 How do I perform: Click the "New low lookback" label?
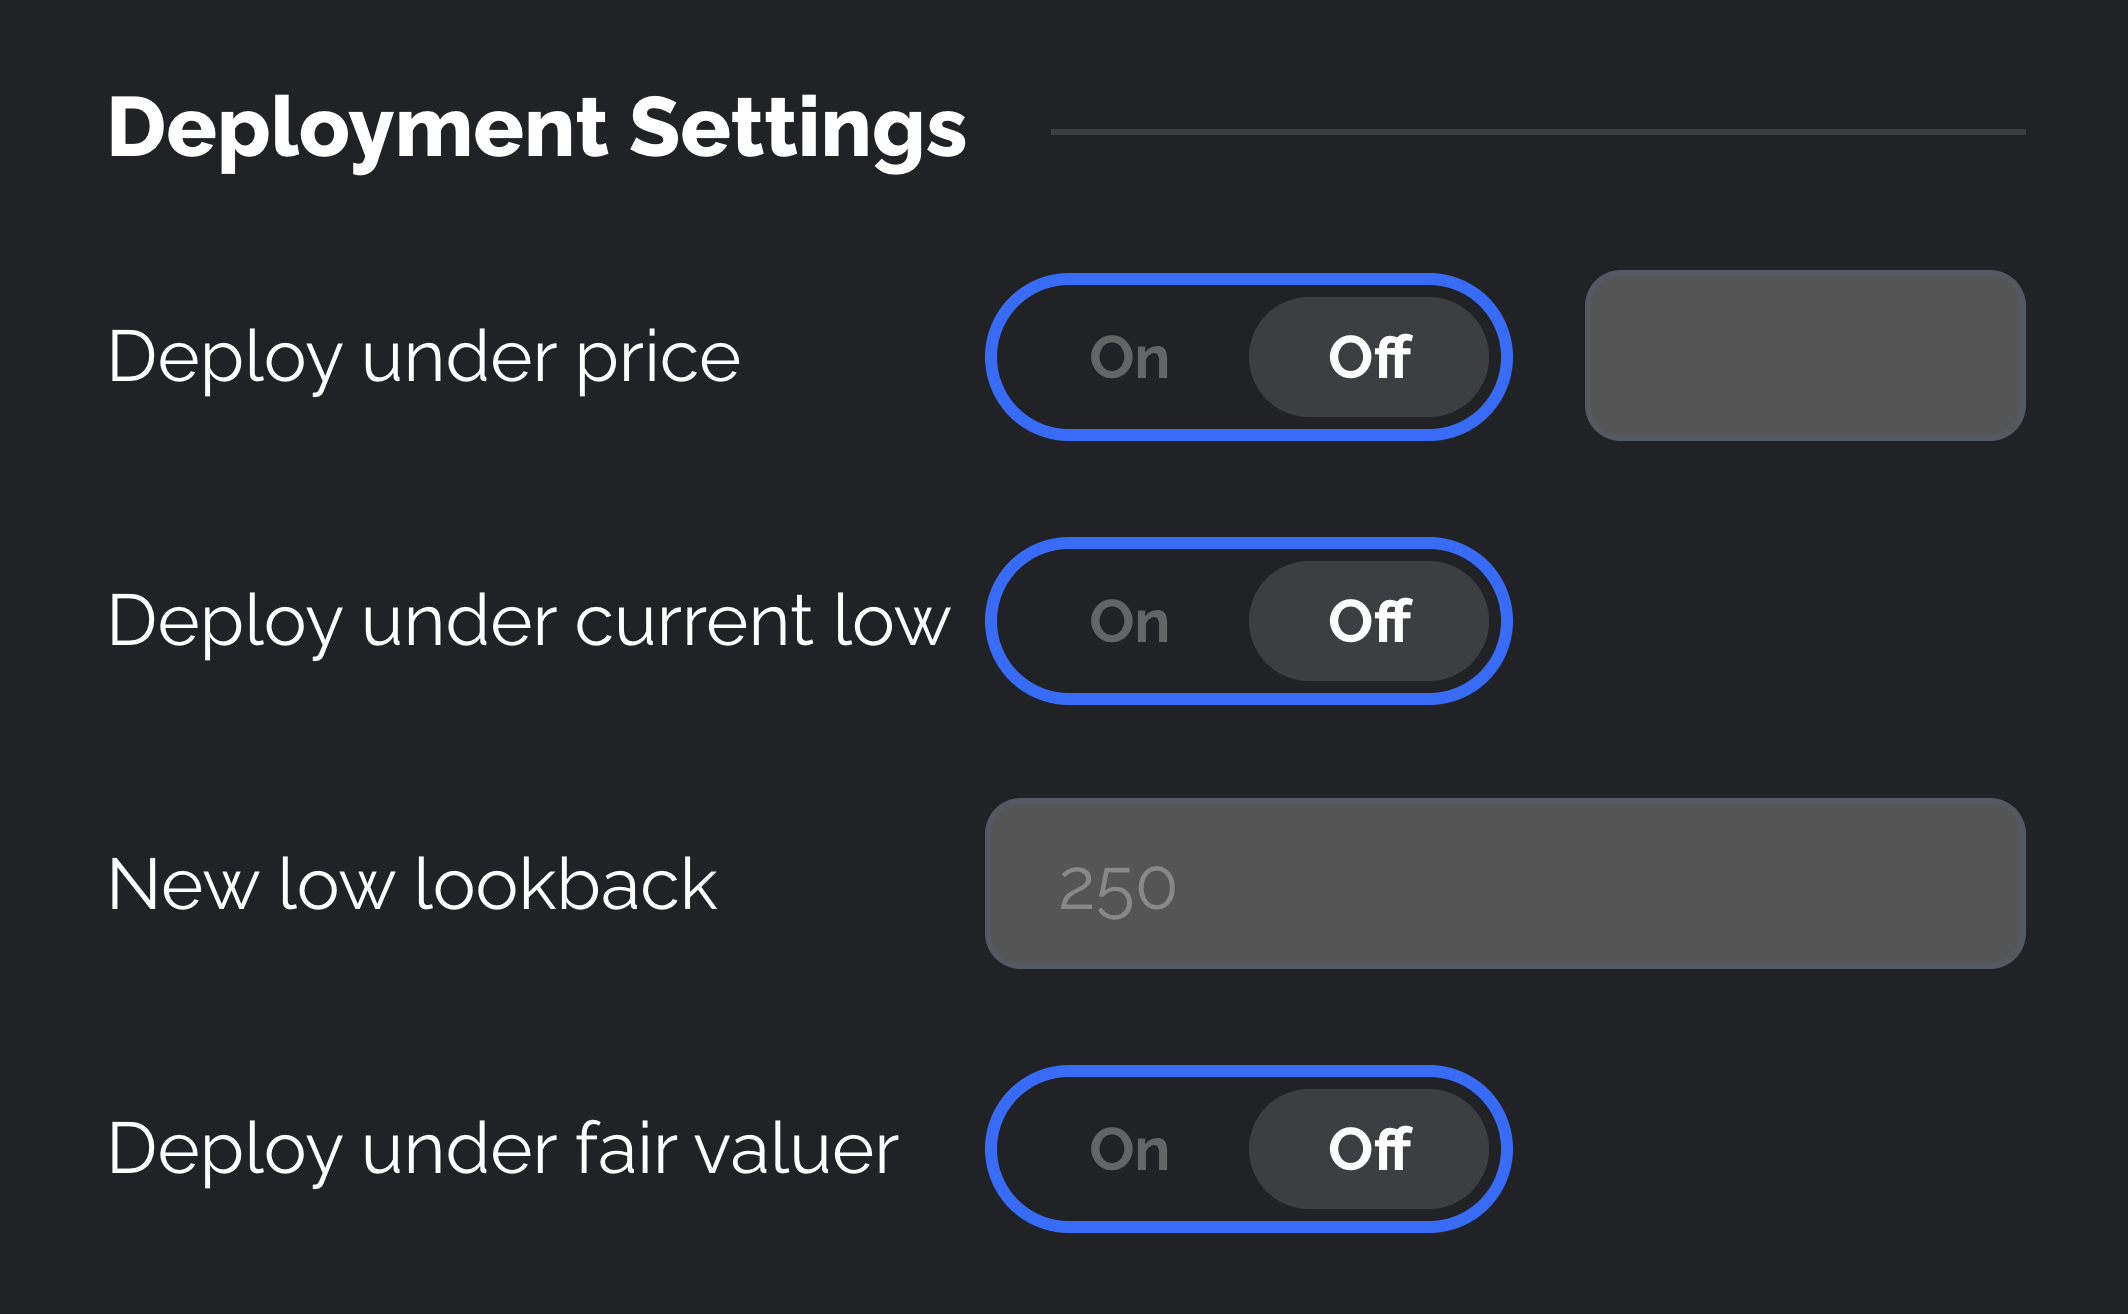click(x=412, y=885)
